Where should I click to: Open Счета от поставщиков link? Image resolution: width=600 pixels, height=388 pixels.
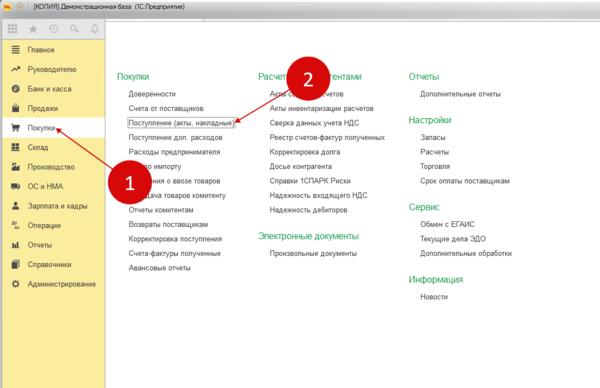[x=166, y=108]
